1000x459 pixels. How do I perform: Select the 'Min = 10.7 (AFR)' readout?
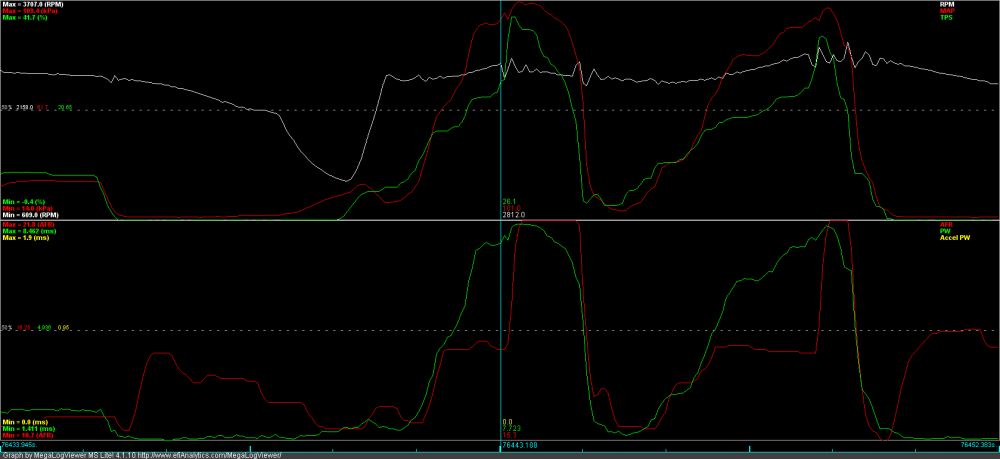coord(26,435)
